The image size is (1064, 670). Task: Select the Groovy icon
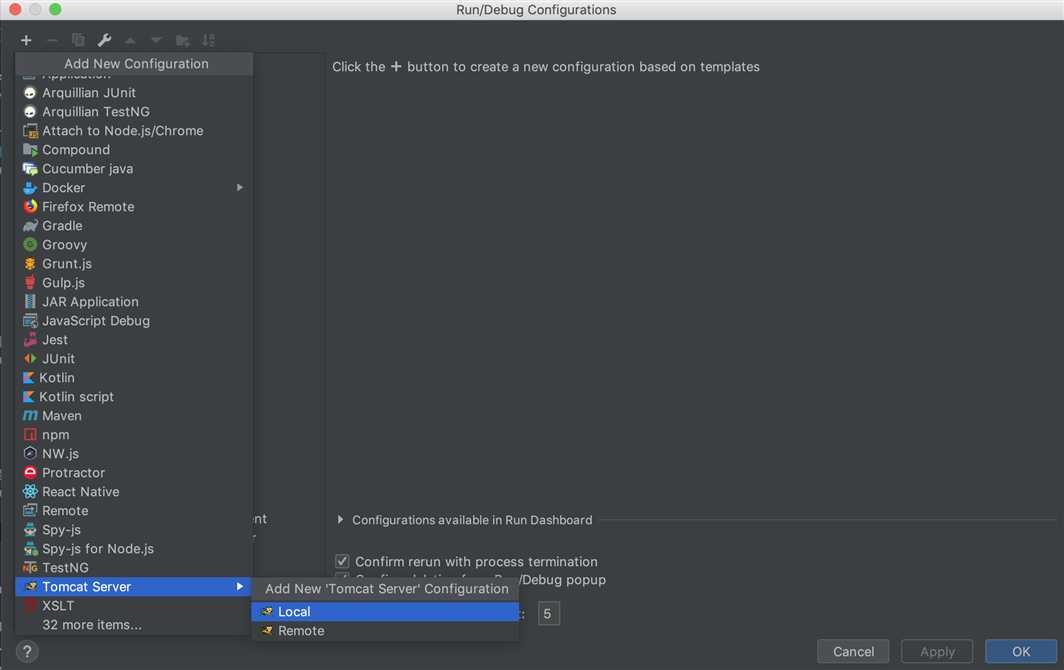[x=30, y=244]
